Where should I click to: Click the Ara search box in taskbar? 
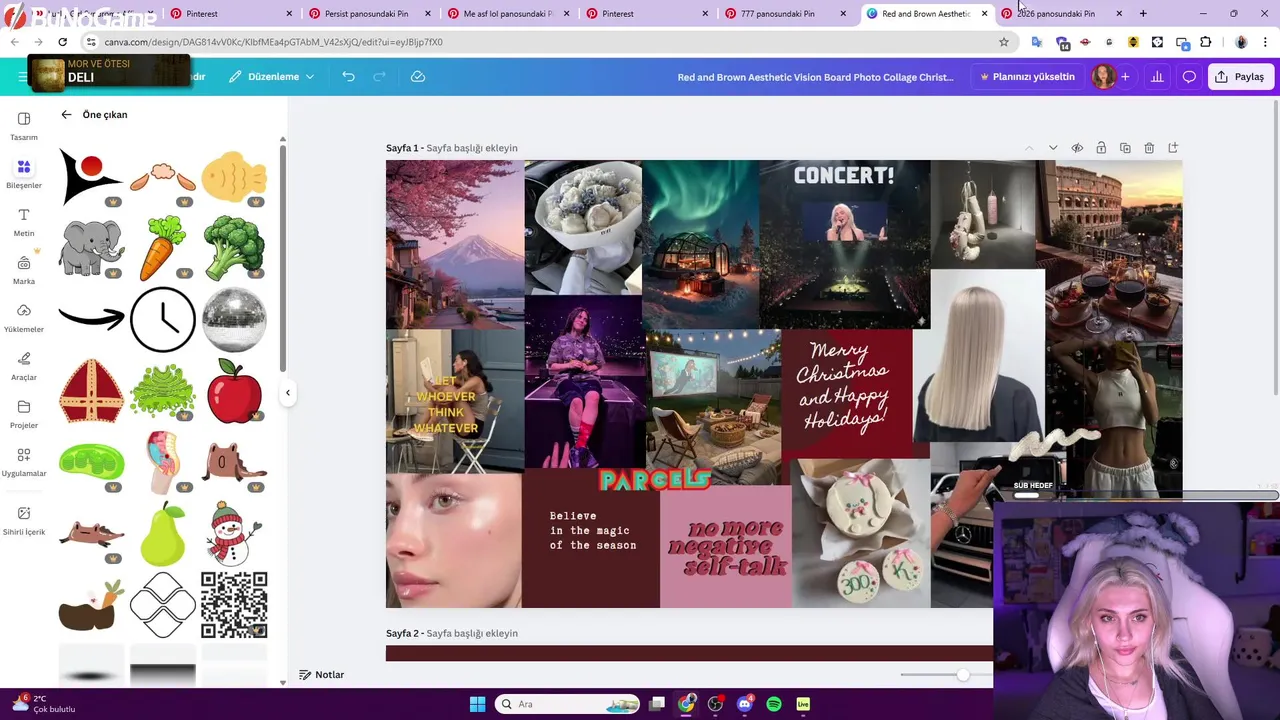567,704
